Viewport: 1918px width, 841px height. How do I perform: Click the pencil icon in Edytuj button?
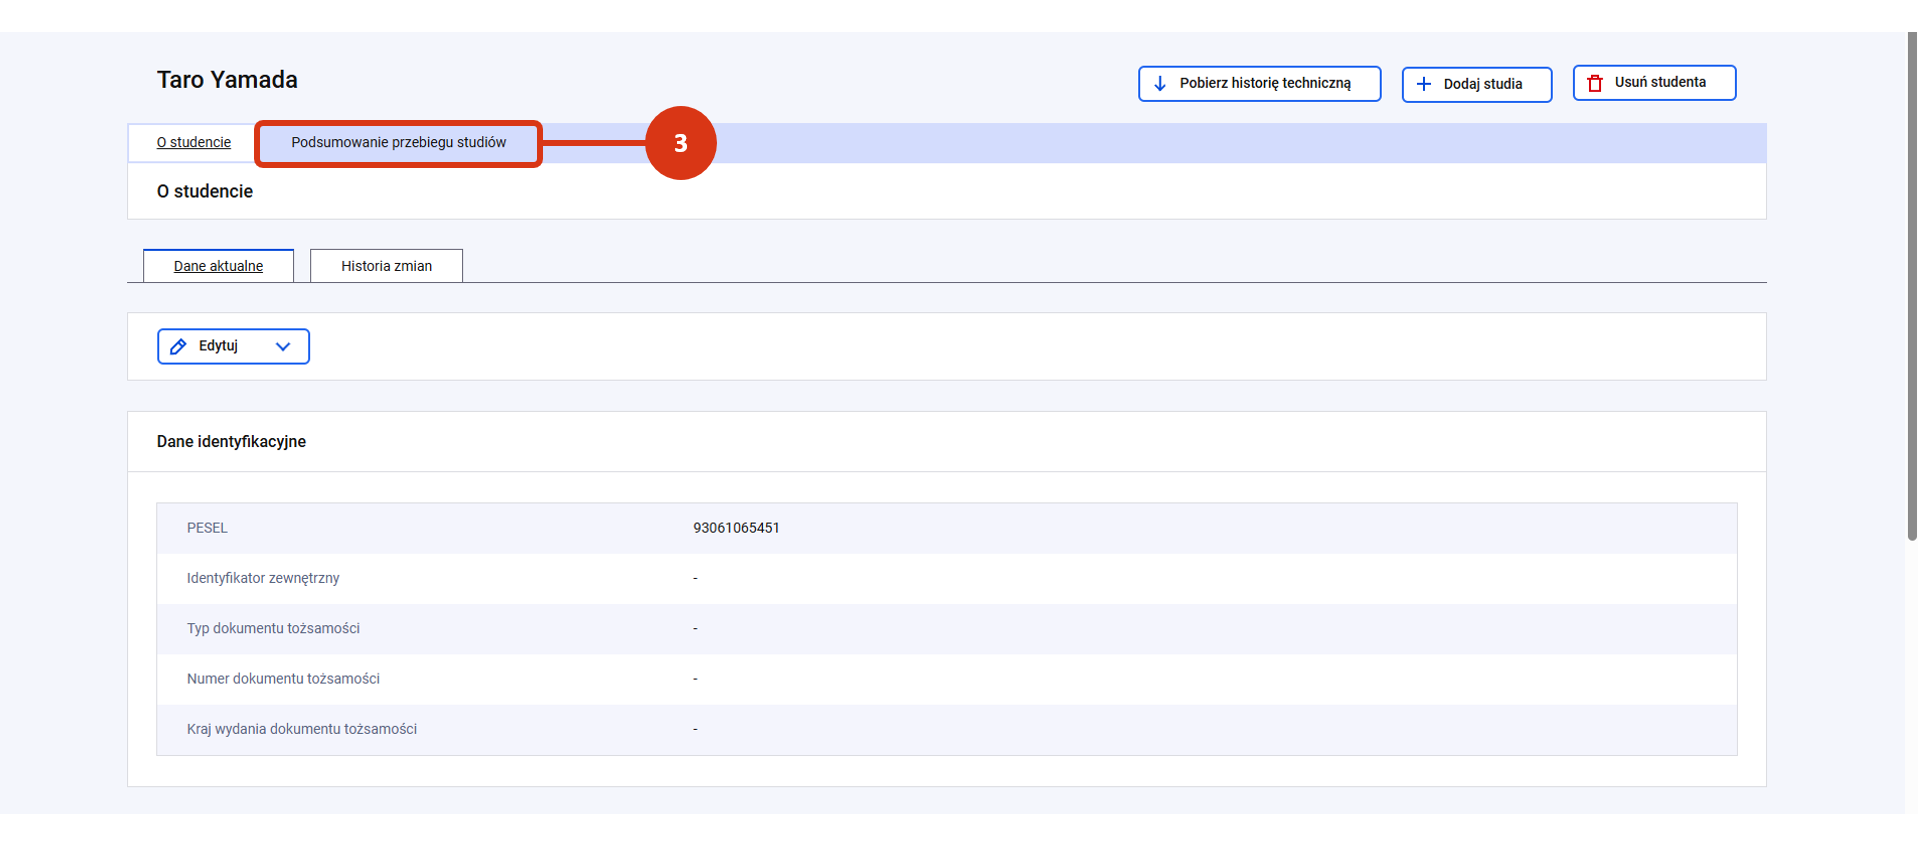[x=178, y=346]
